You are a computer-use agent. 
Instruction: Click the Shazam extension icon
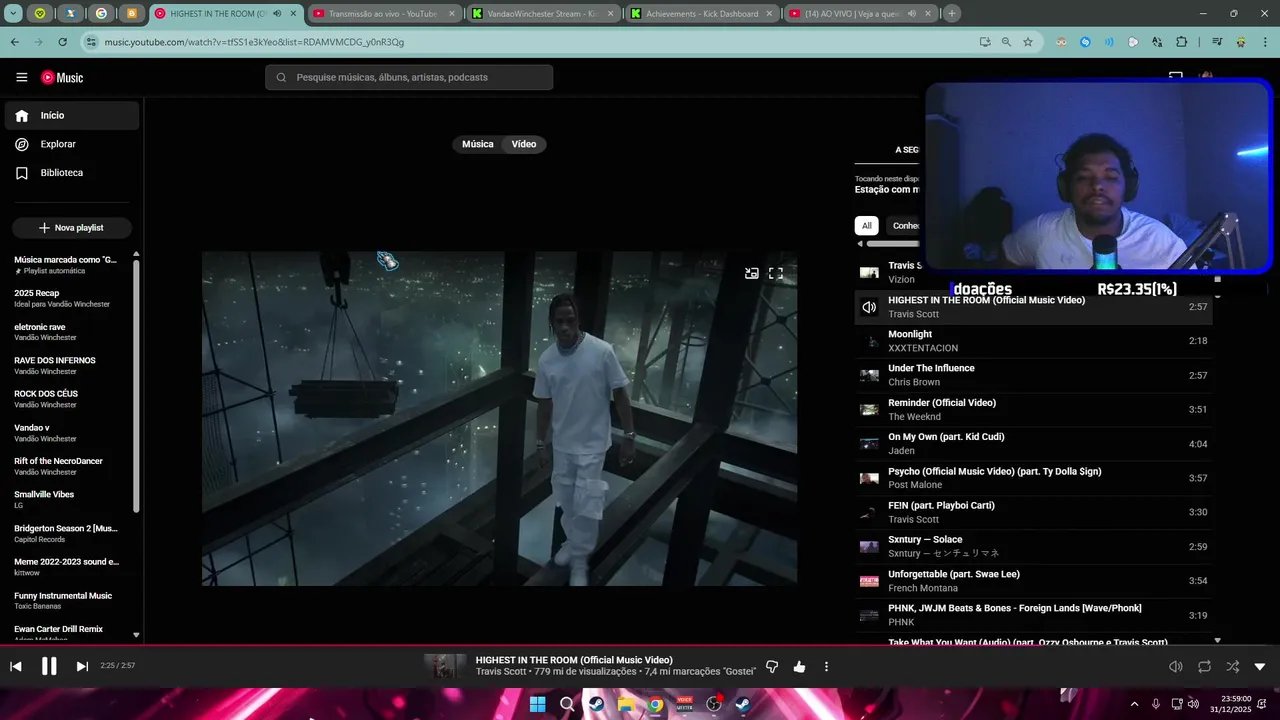coord(1085,42)
